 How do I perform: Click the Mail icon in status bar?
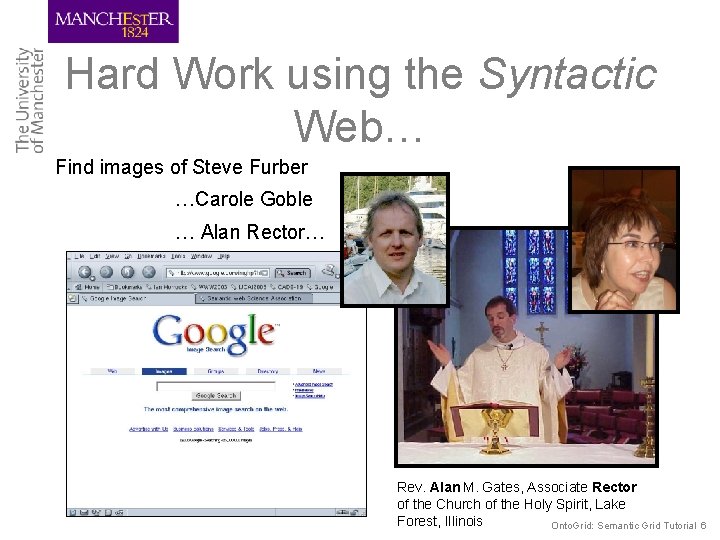pyautogui.click(x=84, y=512)
